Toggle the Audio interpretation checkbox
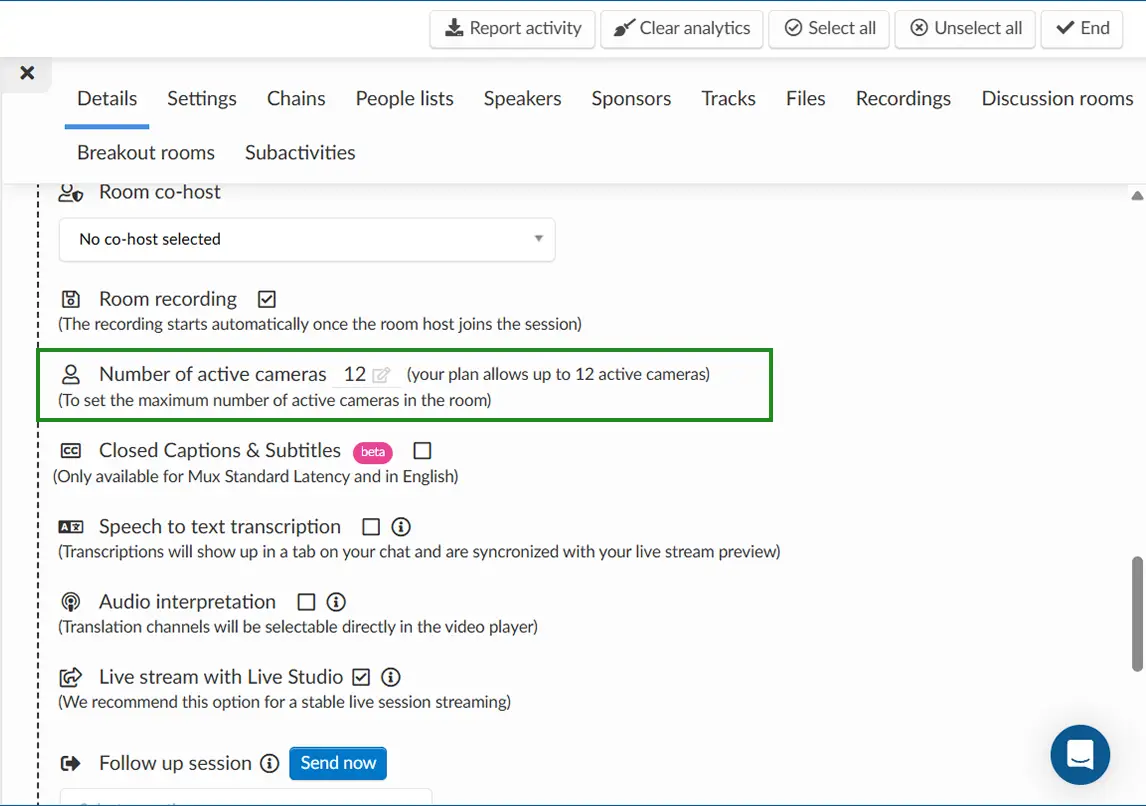Viewport: 1146px width, 806px height. 307,602
